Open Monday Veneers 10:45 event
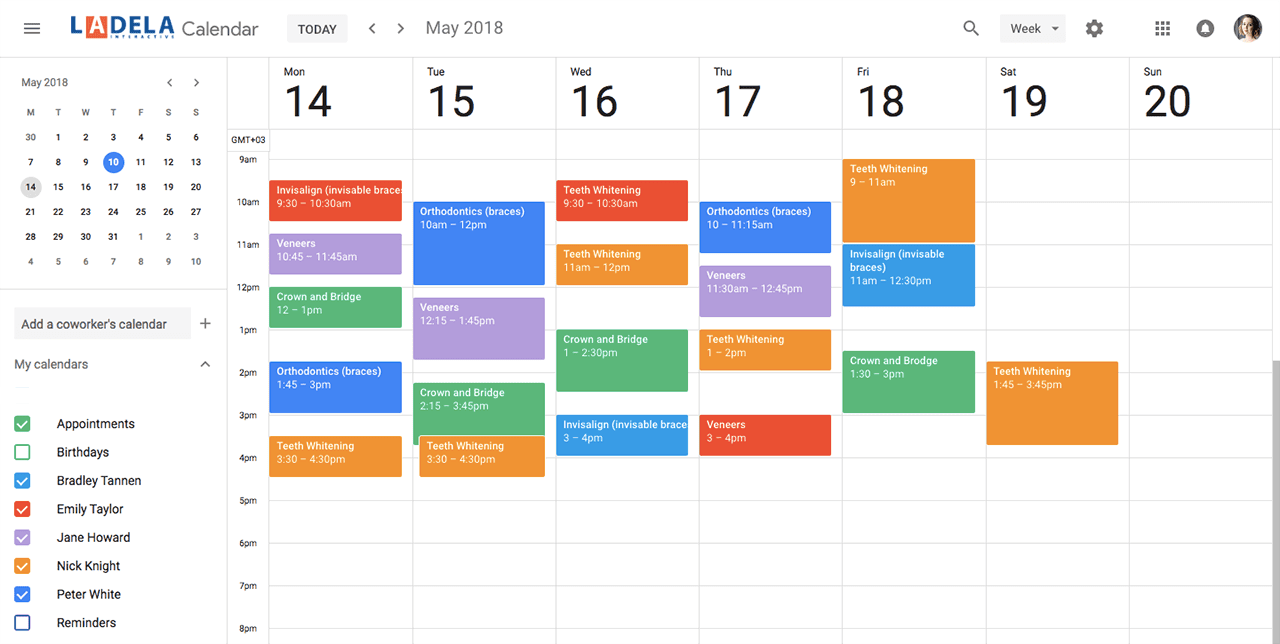The image size is (1280, 644). (x=335, y=254)
